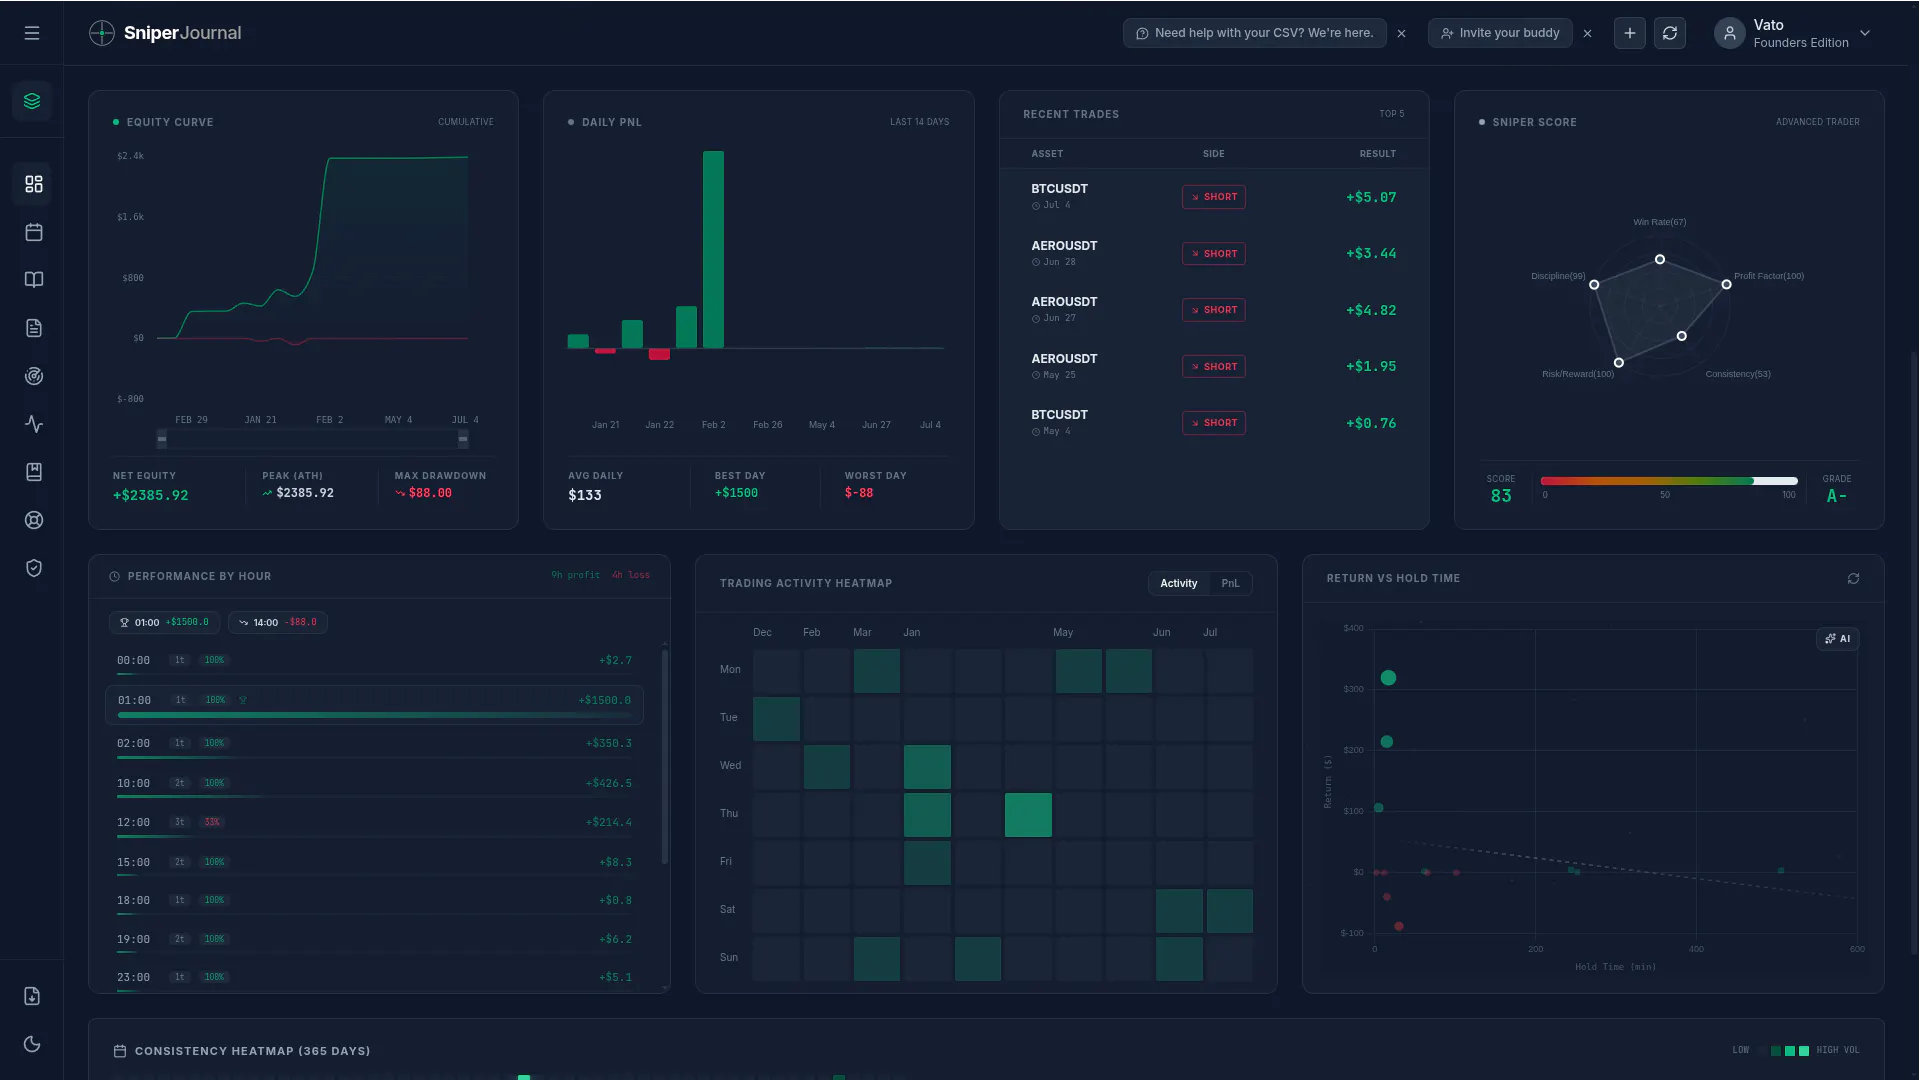Click the RESULT column header

coord(1378,154)
